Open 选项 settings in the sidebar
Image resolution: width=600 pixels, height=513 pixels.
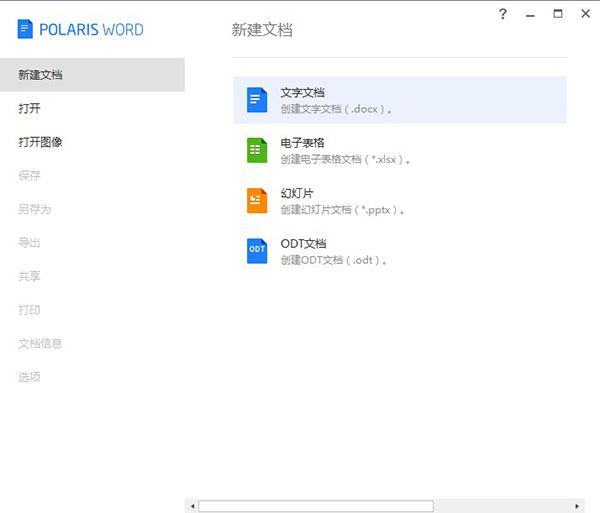point(29,377)
